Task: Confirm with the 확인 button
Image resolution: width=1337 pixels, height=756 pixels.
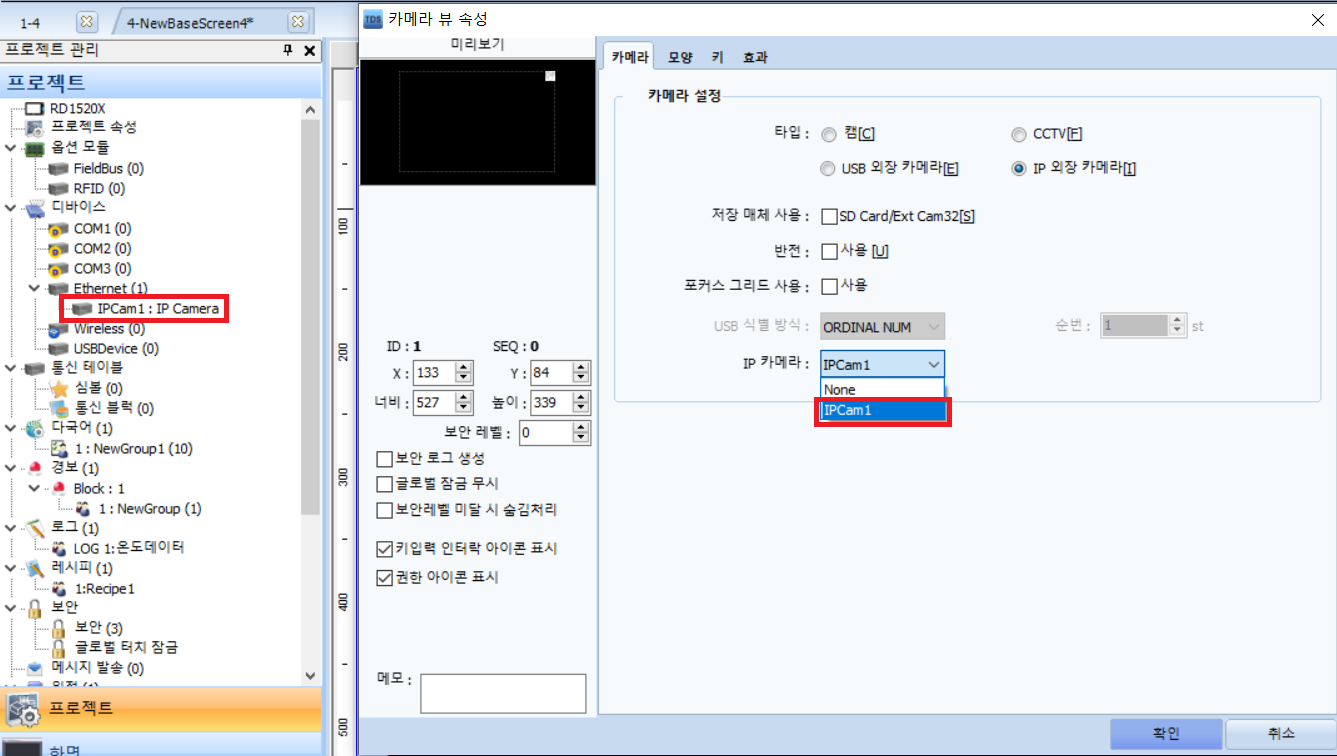Action: pos(1166,733)
